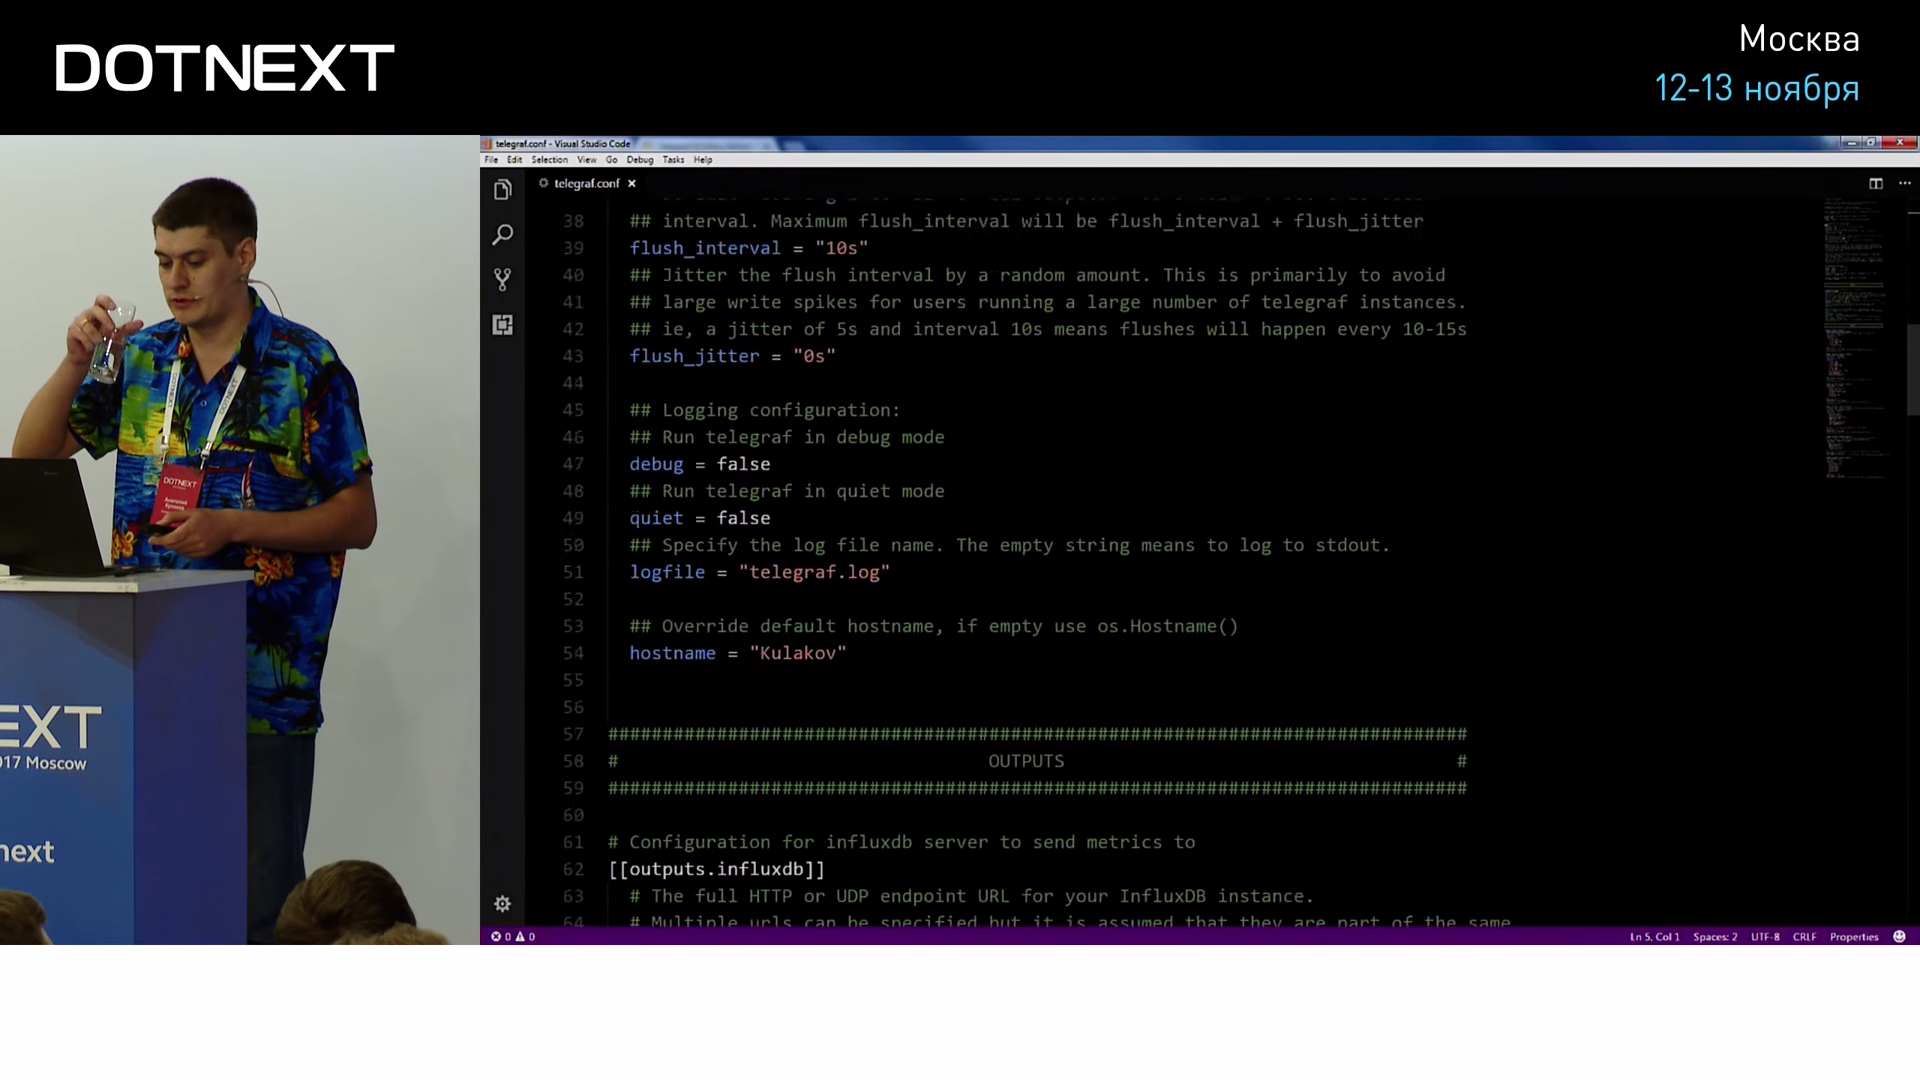Click the feedback smiley icon

point(1899,937)
